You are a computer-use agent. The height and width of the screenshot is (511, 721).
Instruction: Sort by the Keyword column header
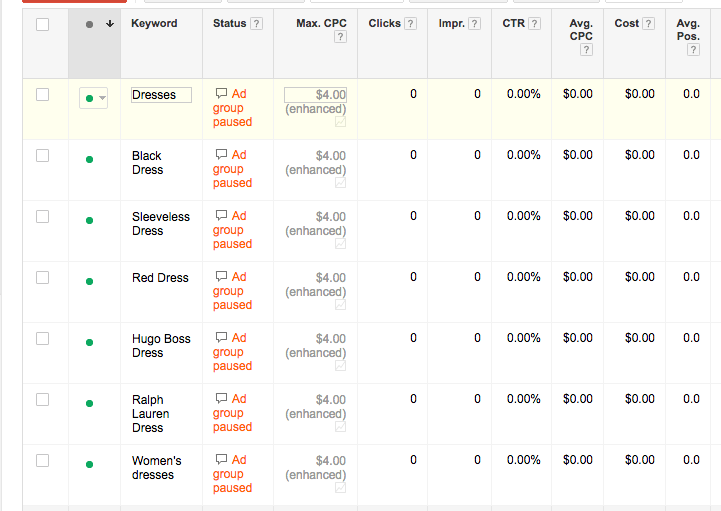tap(154, 24)
